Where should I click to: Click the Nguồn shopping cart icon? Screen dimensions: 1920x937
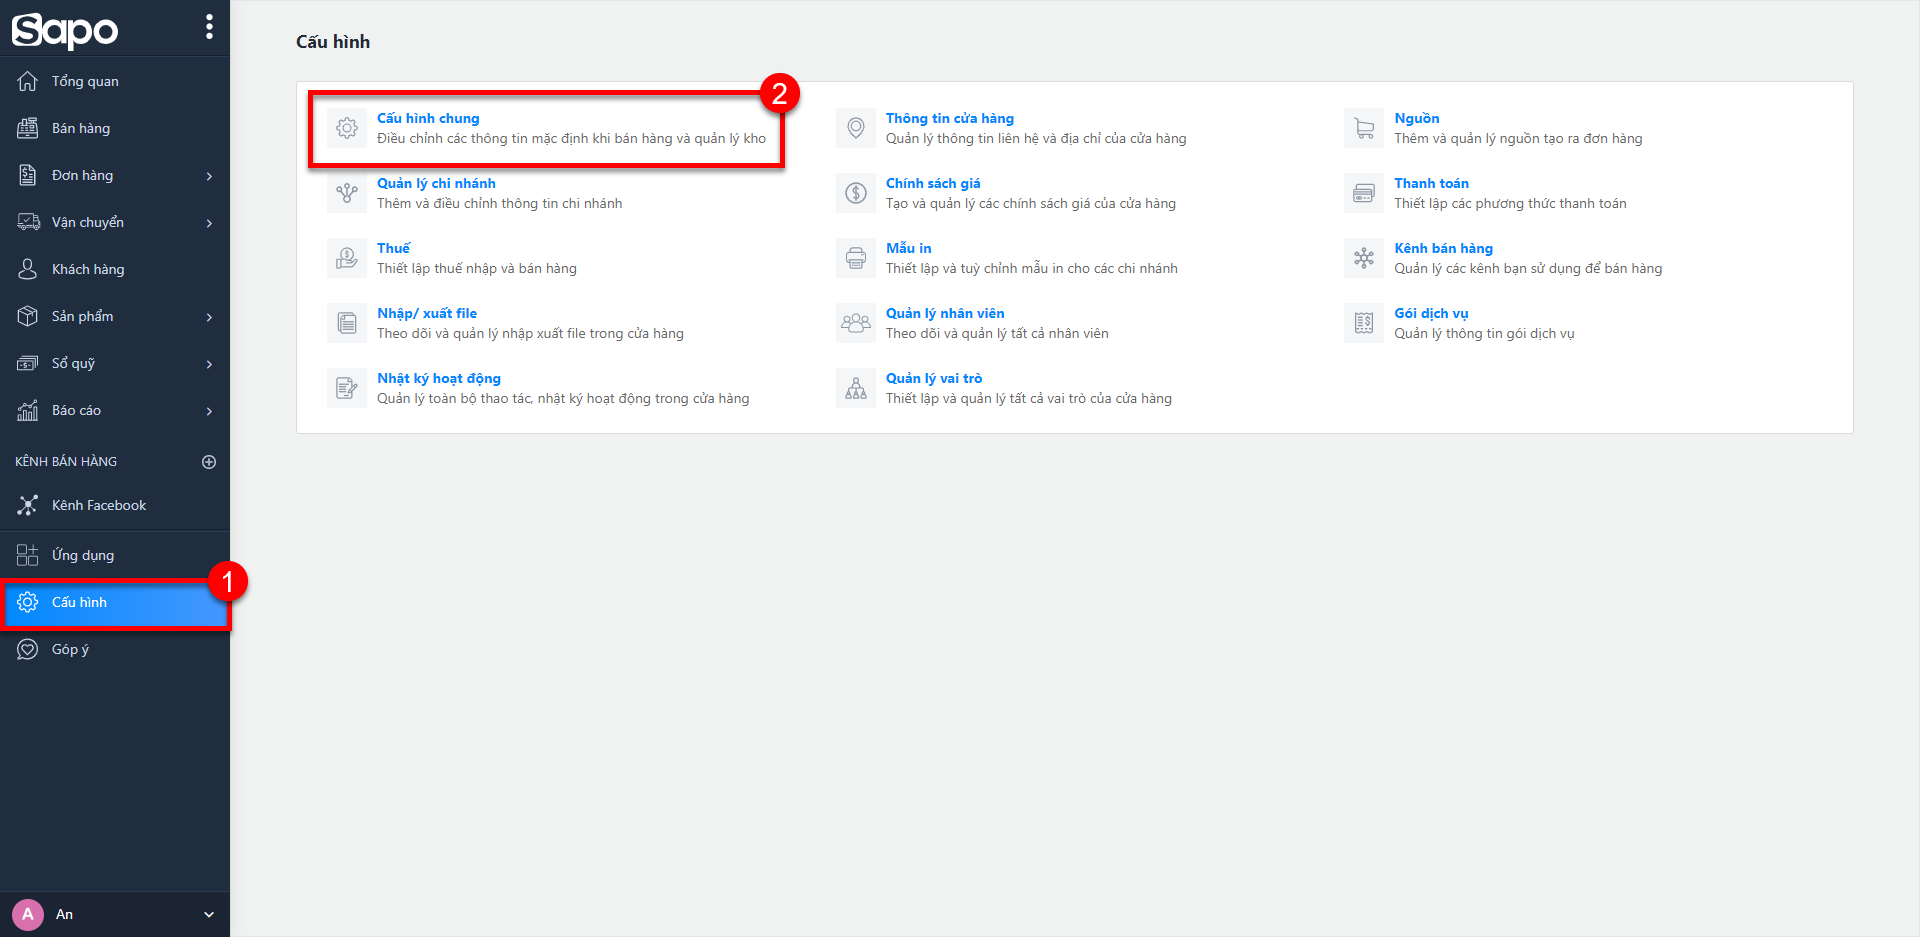[1364, 128]
